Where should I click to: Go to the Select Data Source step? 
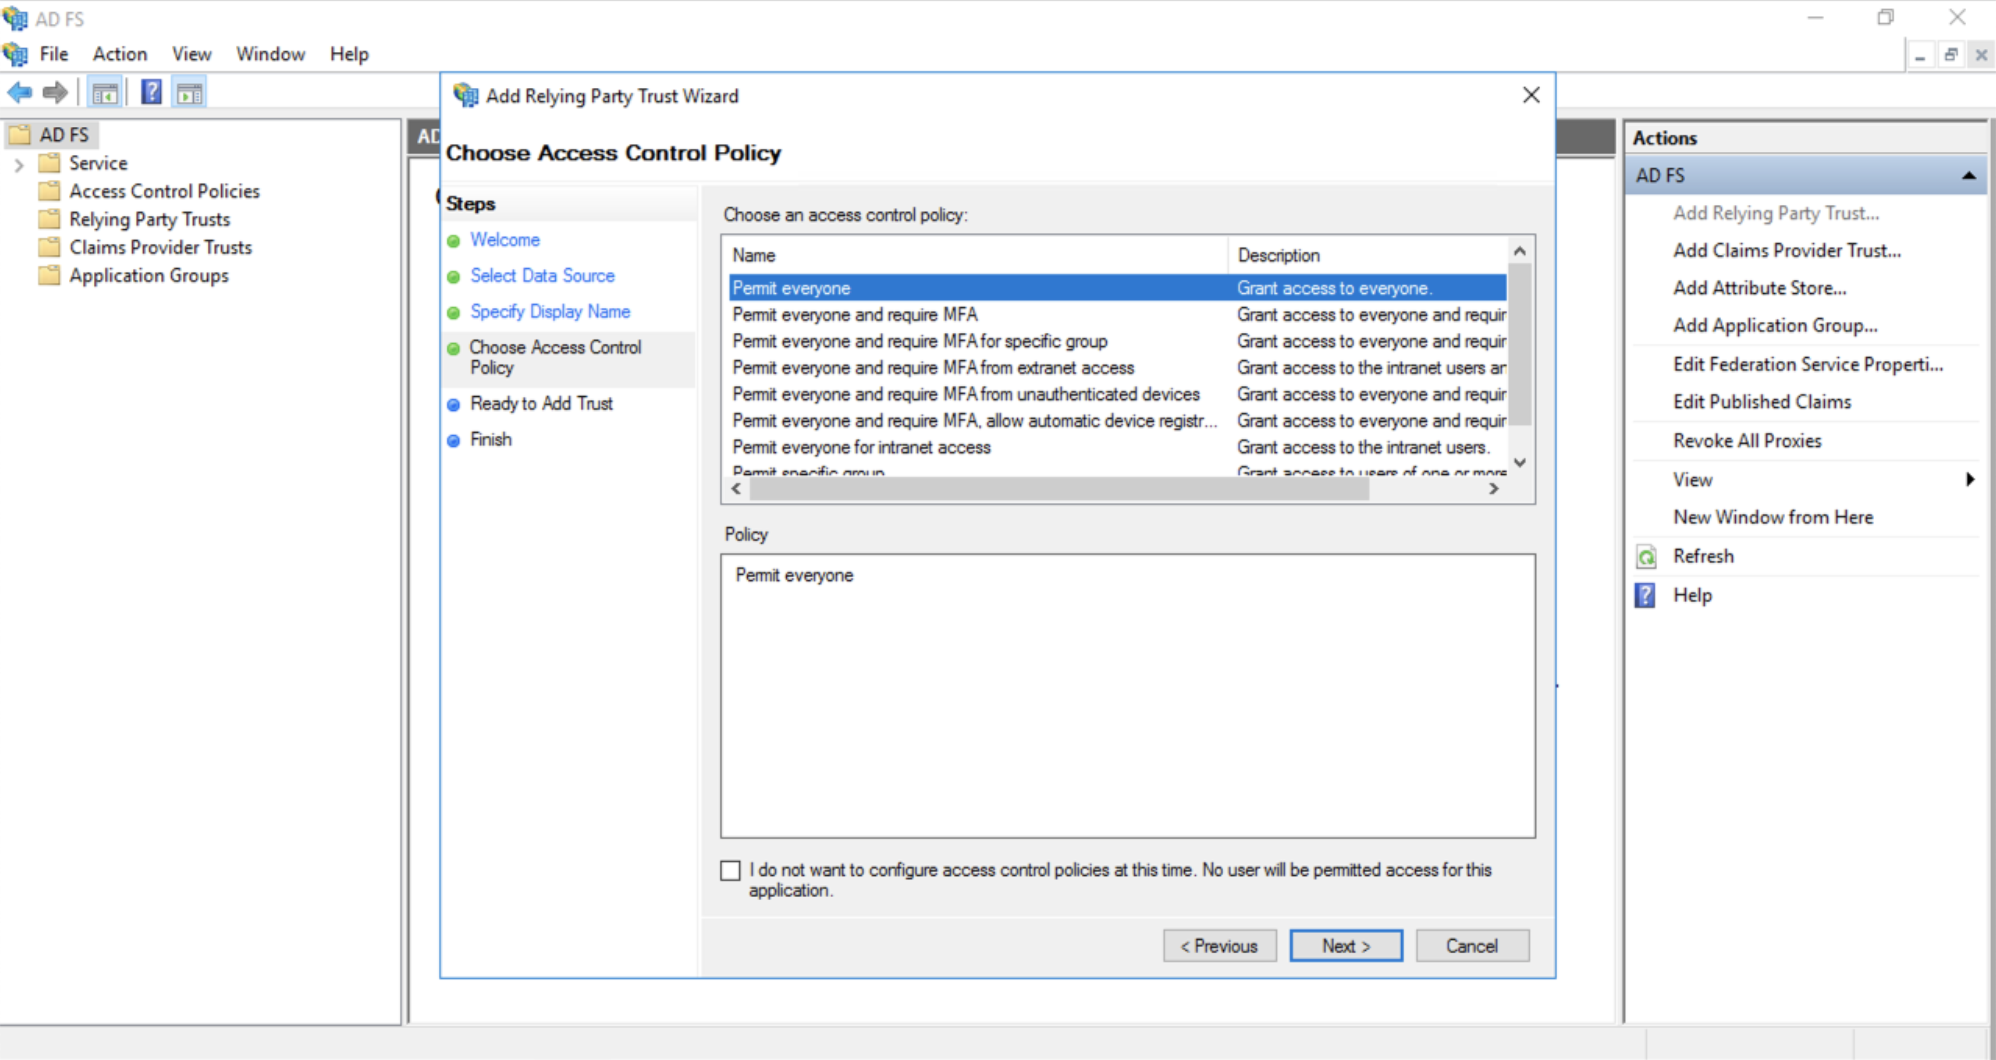543,276
